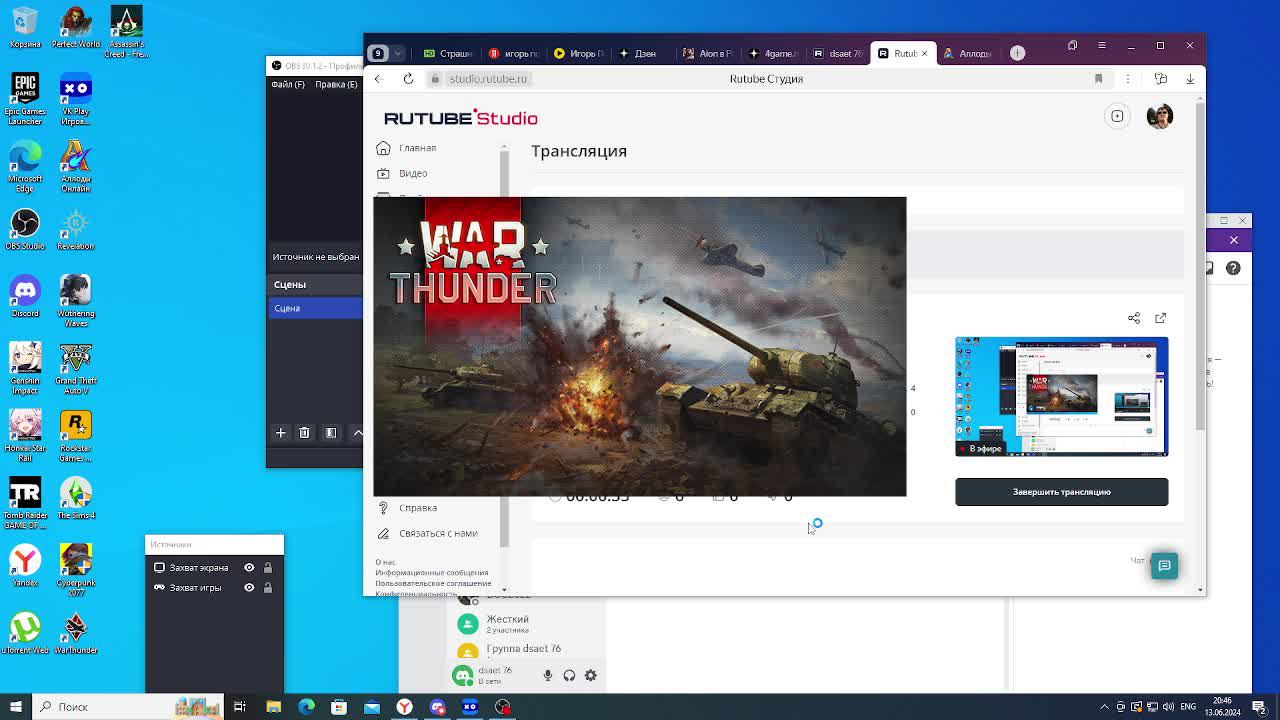Delete the selected OBS scene

305,433
